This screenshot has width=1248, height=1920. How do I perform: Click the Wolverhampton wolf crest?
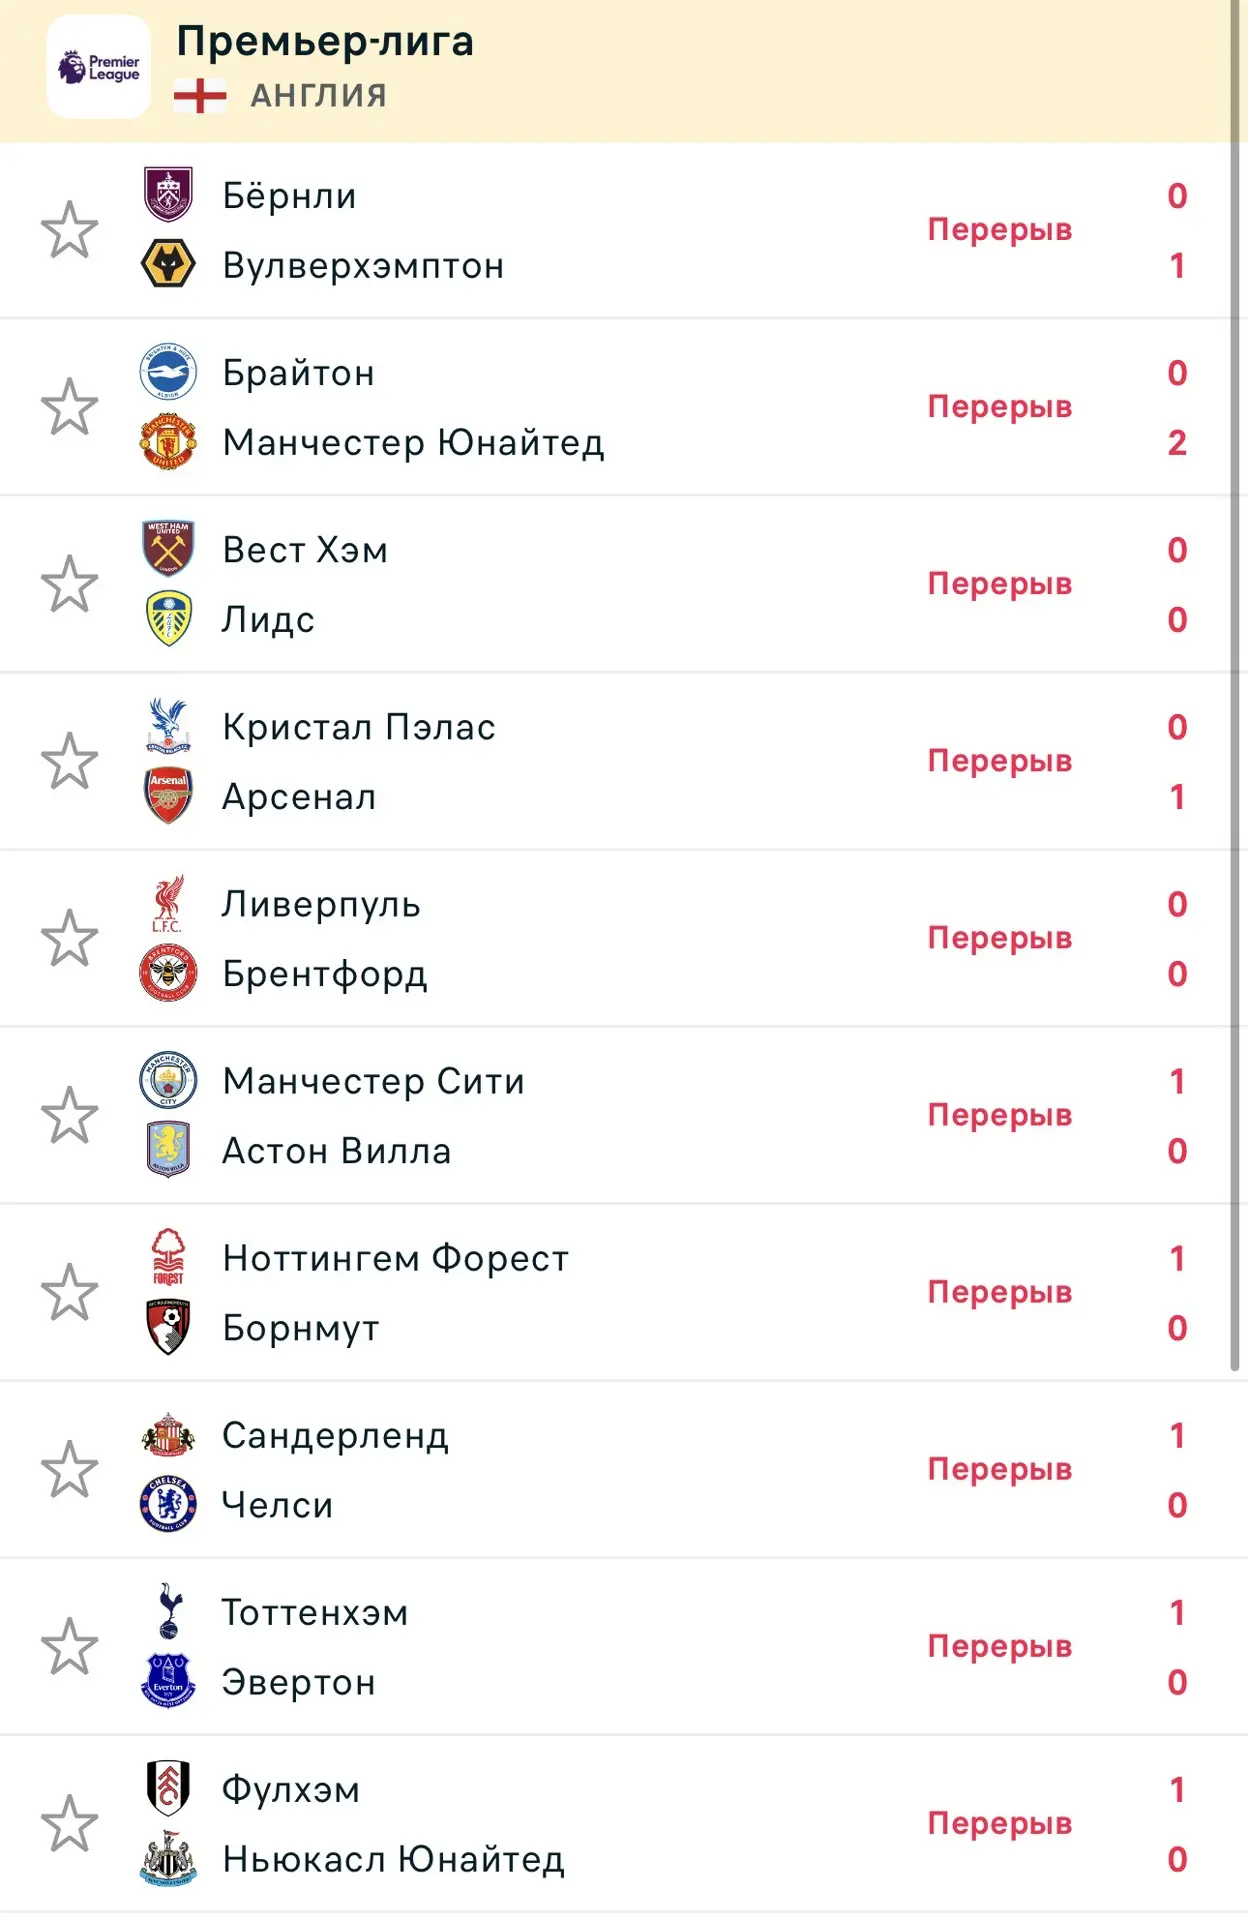[168, 264]
